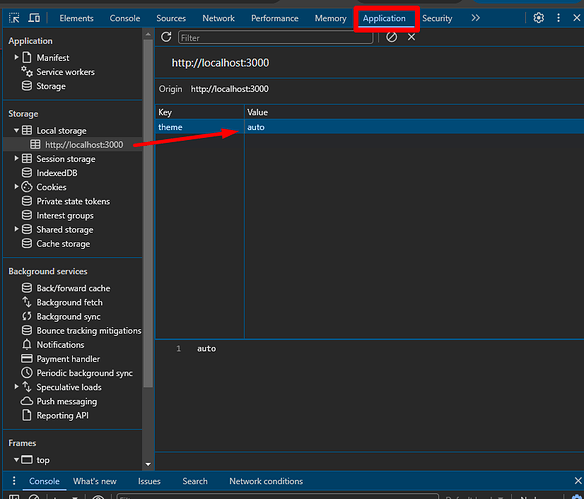Click the sidebar scroll down arrow

[x=148, y=464]
